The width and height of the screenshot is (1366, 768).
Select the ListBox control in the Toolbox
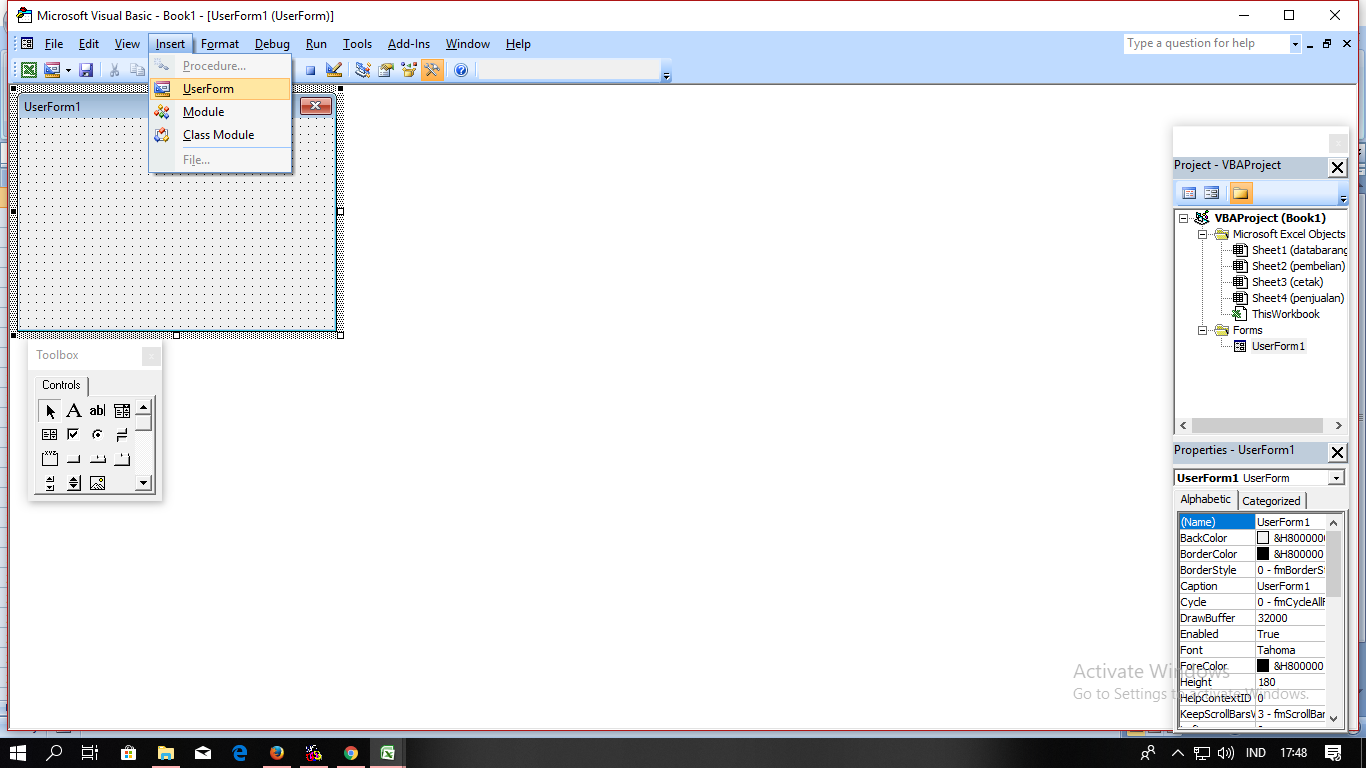(x=50, y=434)
